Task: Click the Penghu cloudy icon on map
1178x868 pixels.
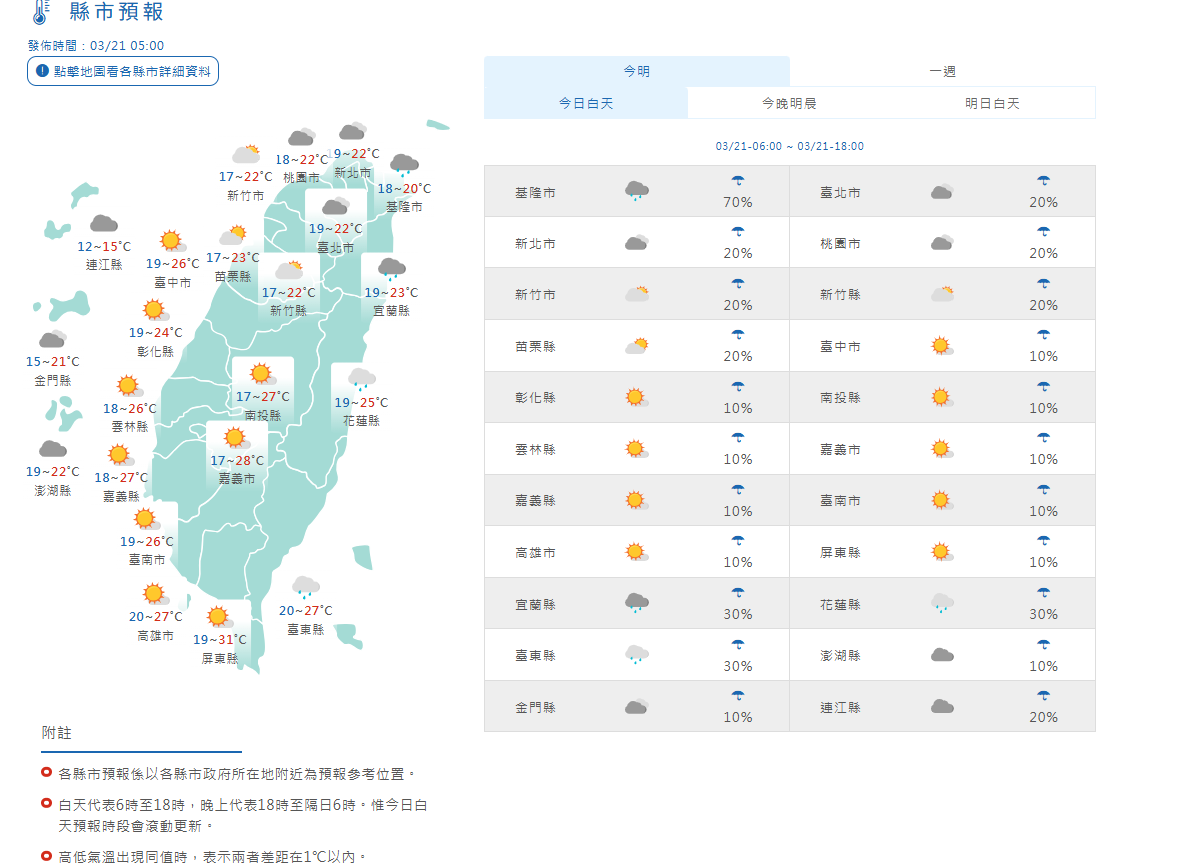Action: (52, 449)
